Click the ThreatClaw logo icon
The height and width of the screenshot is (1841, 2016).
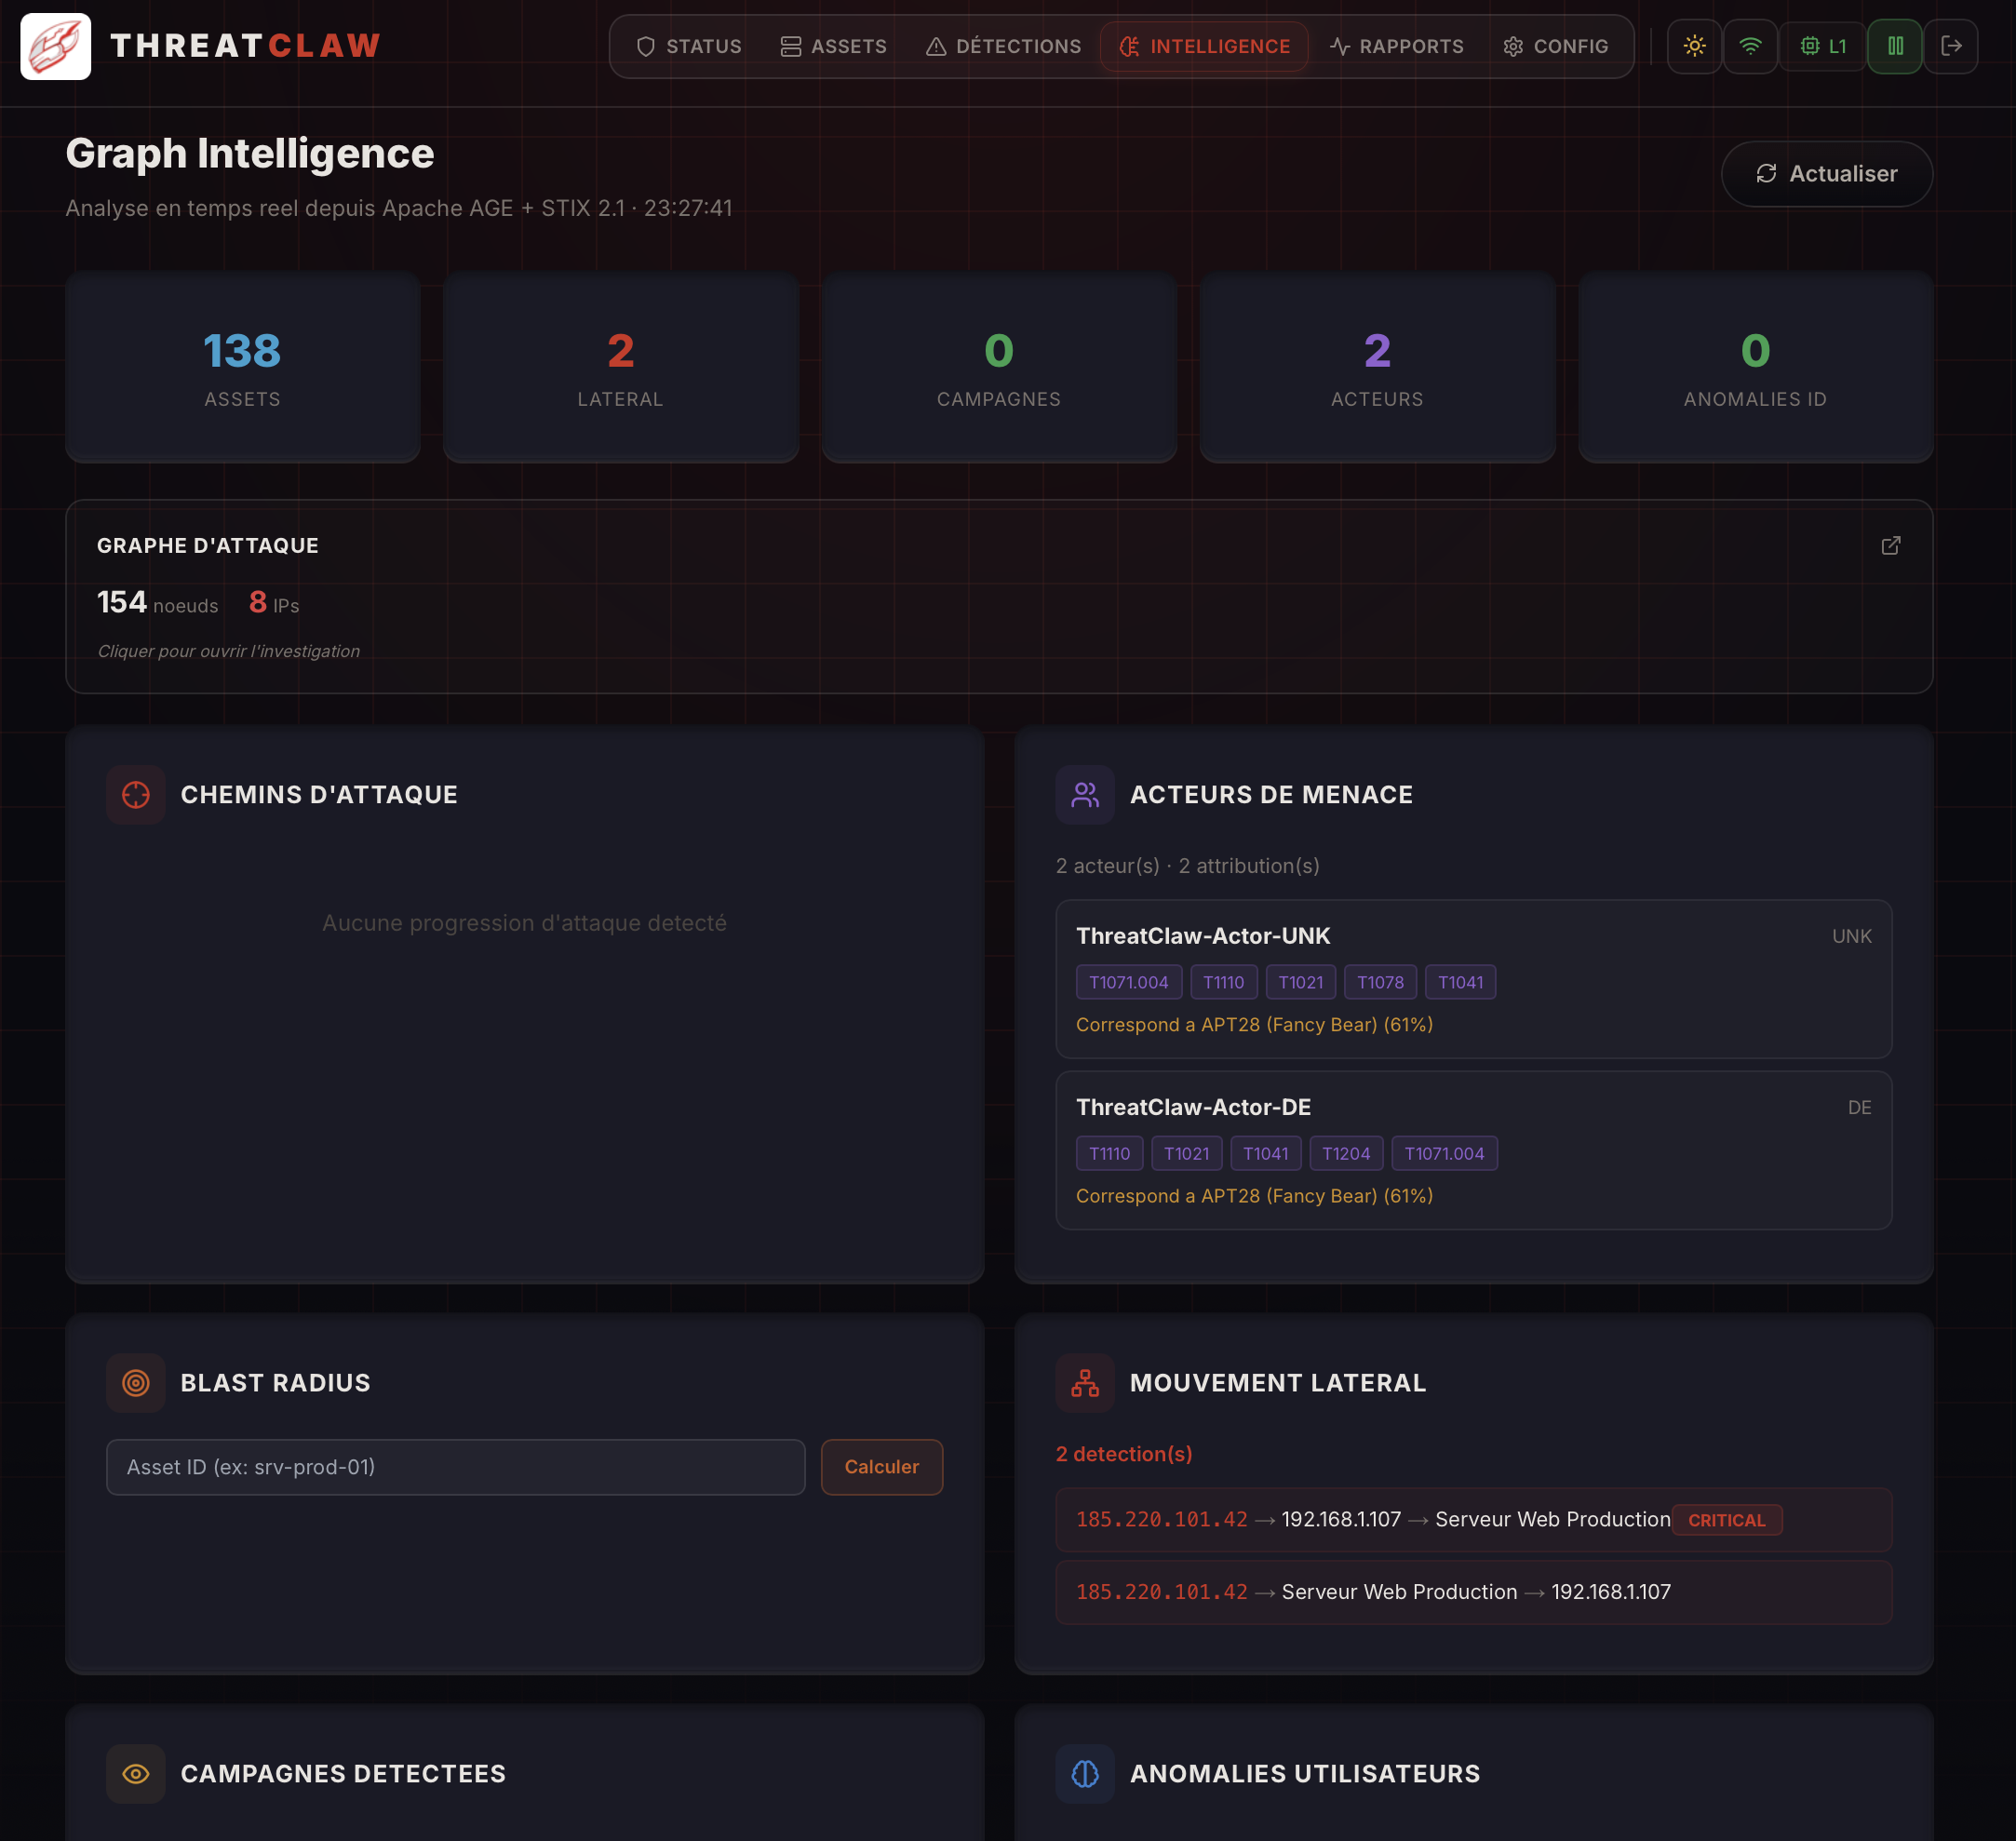pos(56,46)
